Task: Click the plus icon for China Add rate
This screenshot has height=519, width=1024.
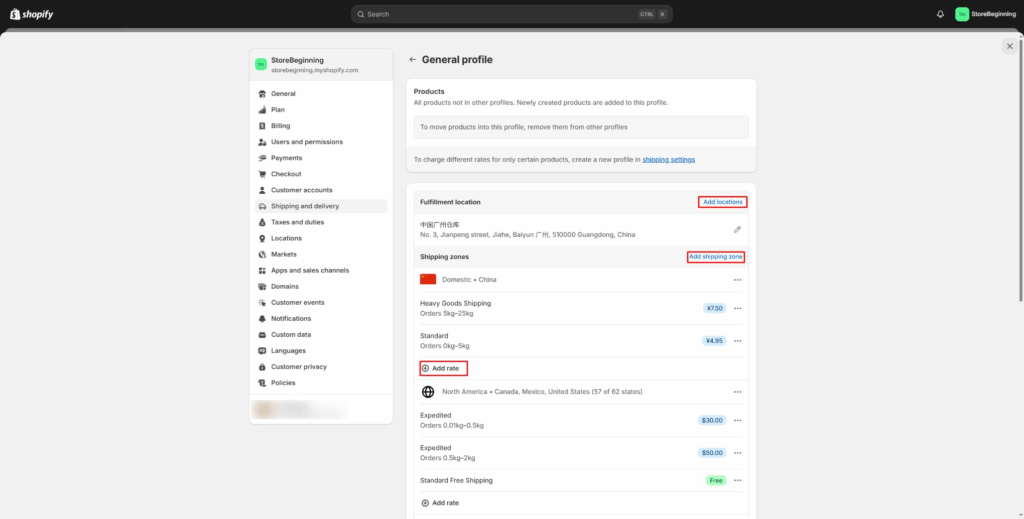Action: click(x=425, y=368)
